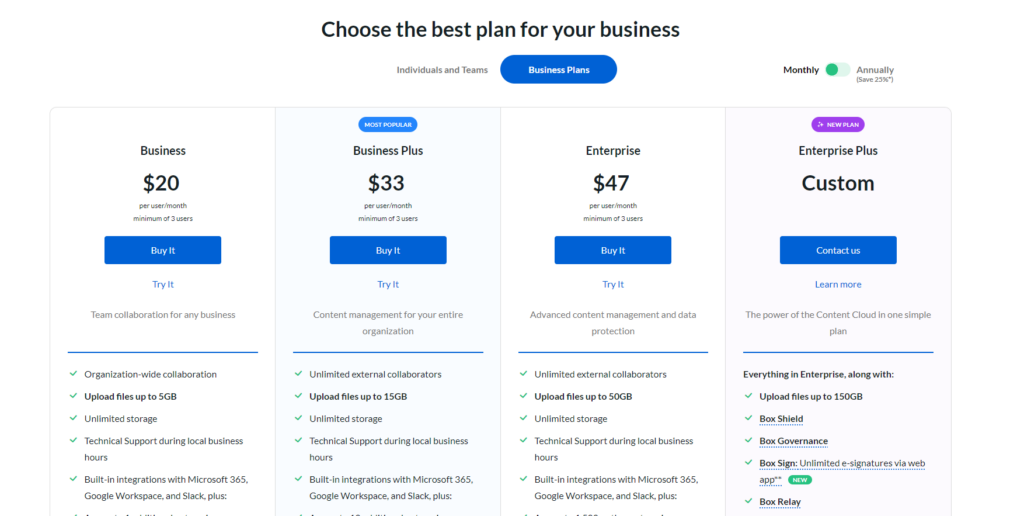Click Contact us for Enterprise Plus

pyautogui.click(x=838, y=250)
